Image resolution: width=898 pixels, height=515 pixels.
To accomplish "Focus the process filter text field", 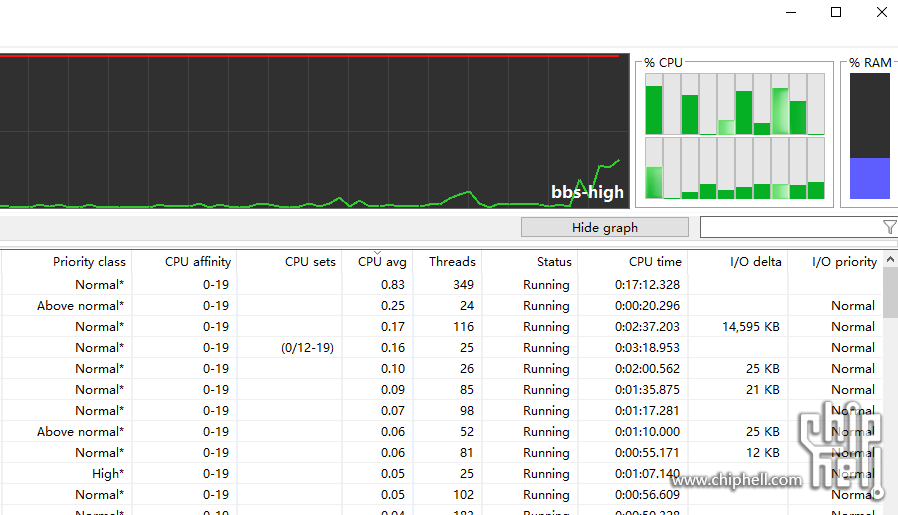I will [790, 227].
